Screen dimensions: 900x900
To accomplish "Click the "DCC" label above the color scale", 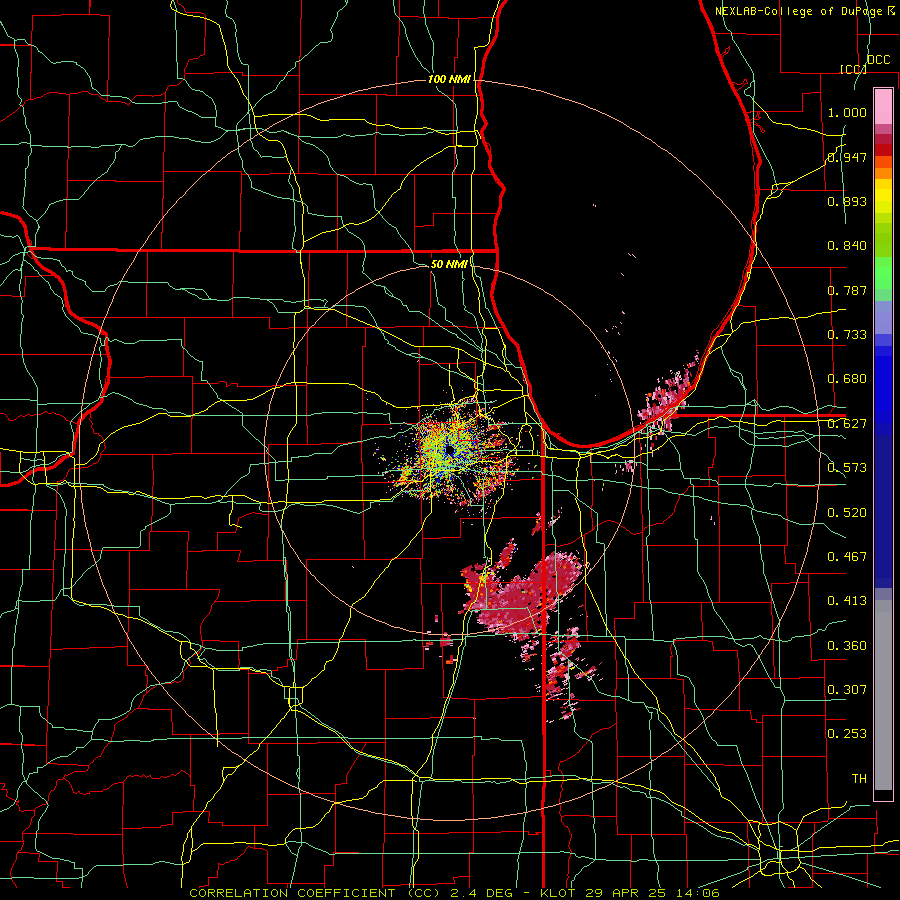I will tap(878, 60).
